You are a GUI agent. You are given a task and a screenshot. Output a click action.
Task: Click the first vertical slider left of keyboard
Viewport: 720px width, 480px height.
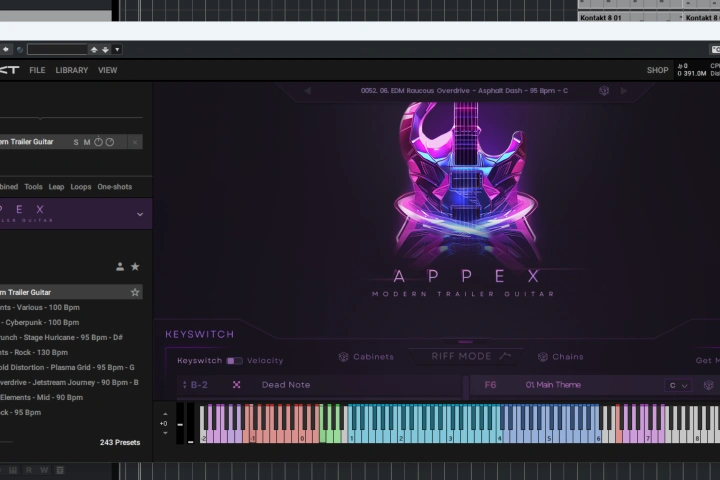(x=180, y=424)
